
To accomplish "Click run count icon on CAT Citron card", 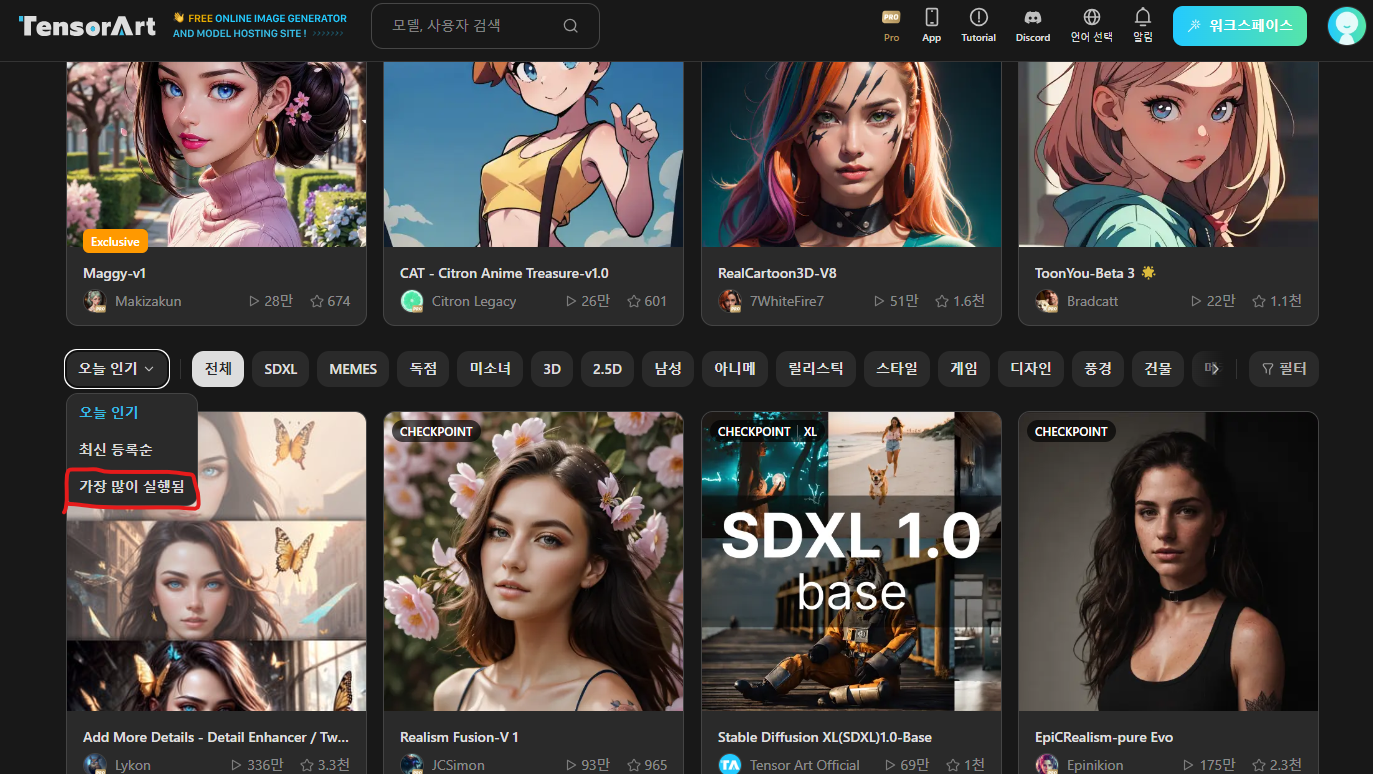I will [571, 301].
